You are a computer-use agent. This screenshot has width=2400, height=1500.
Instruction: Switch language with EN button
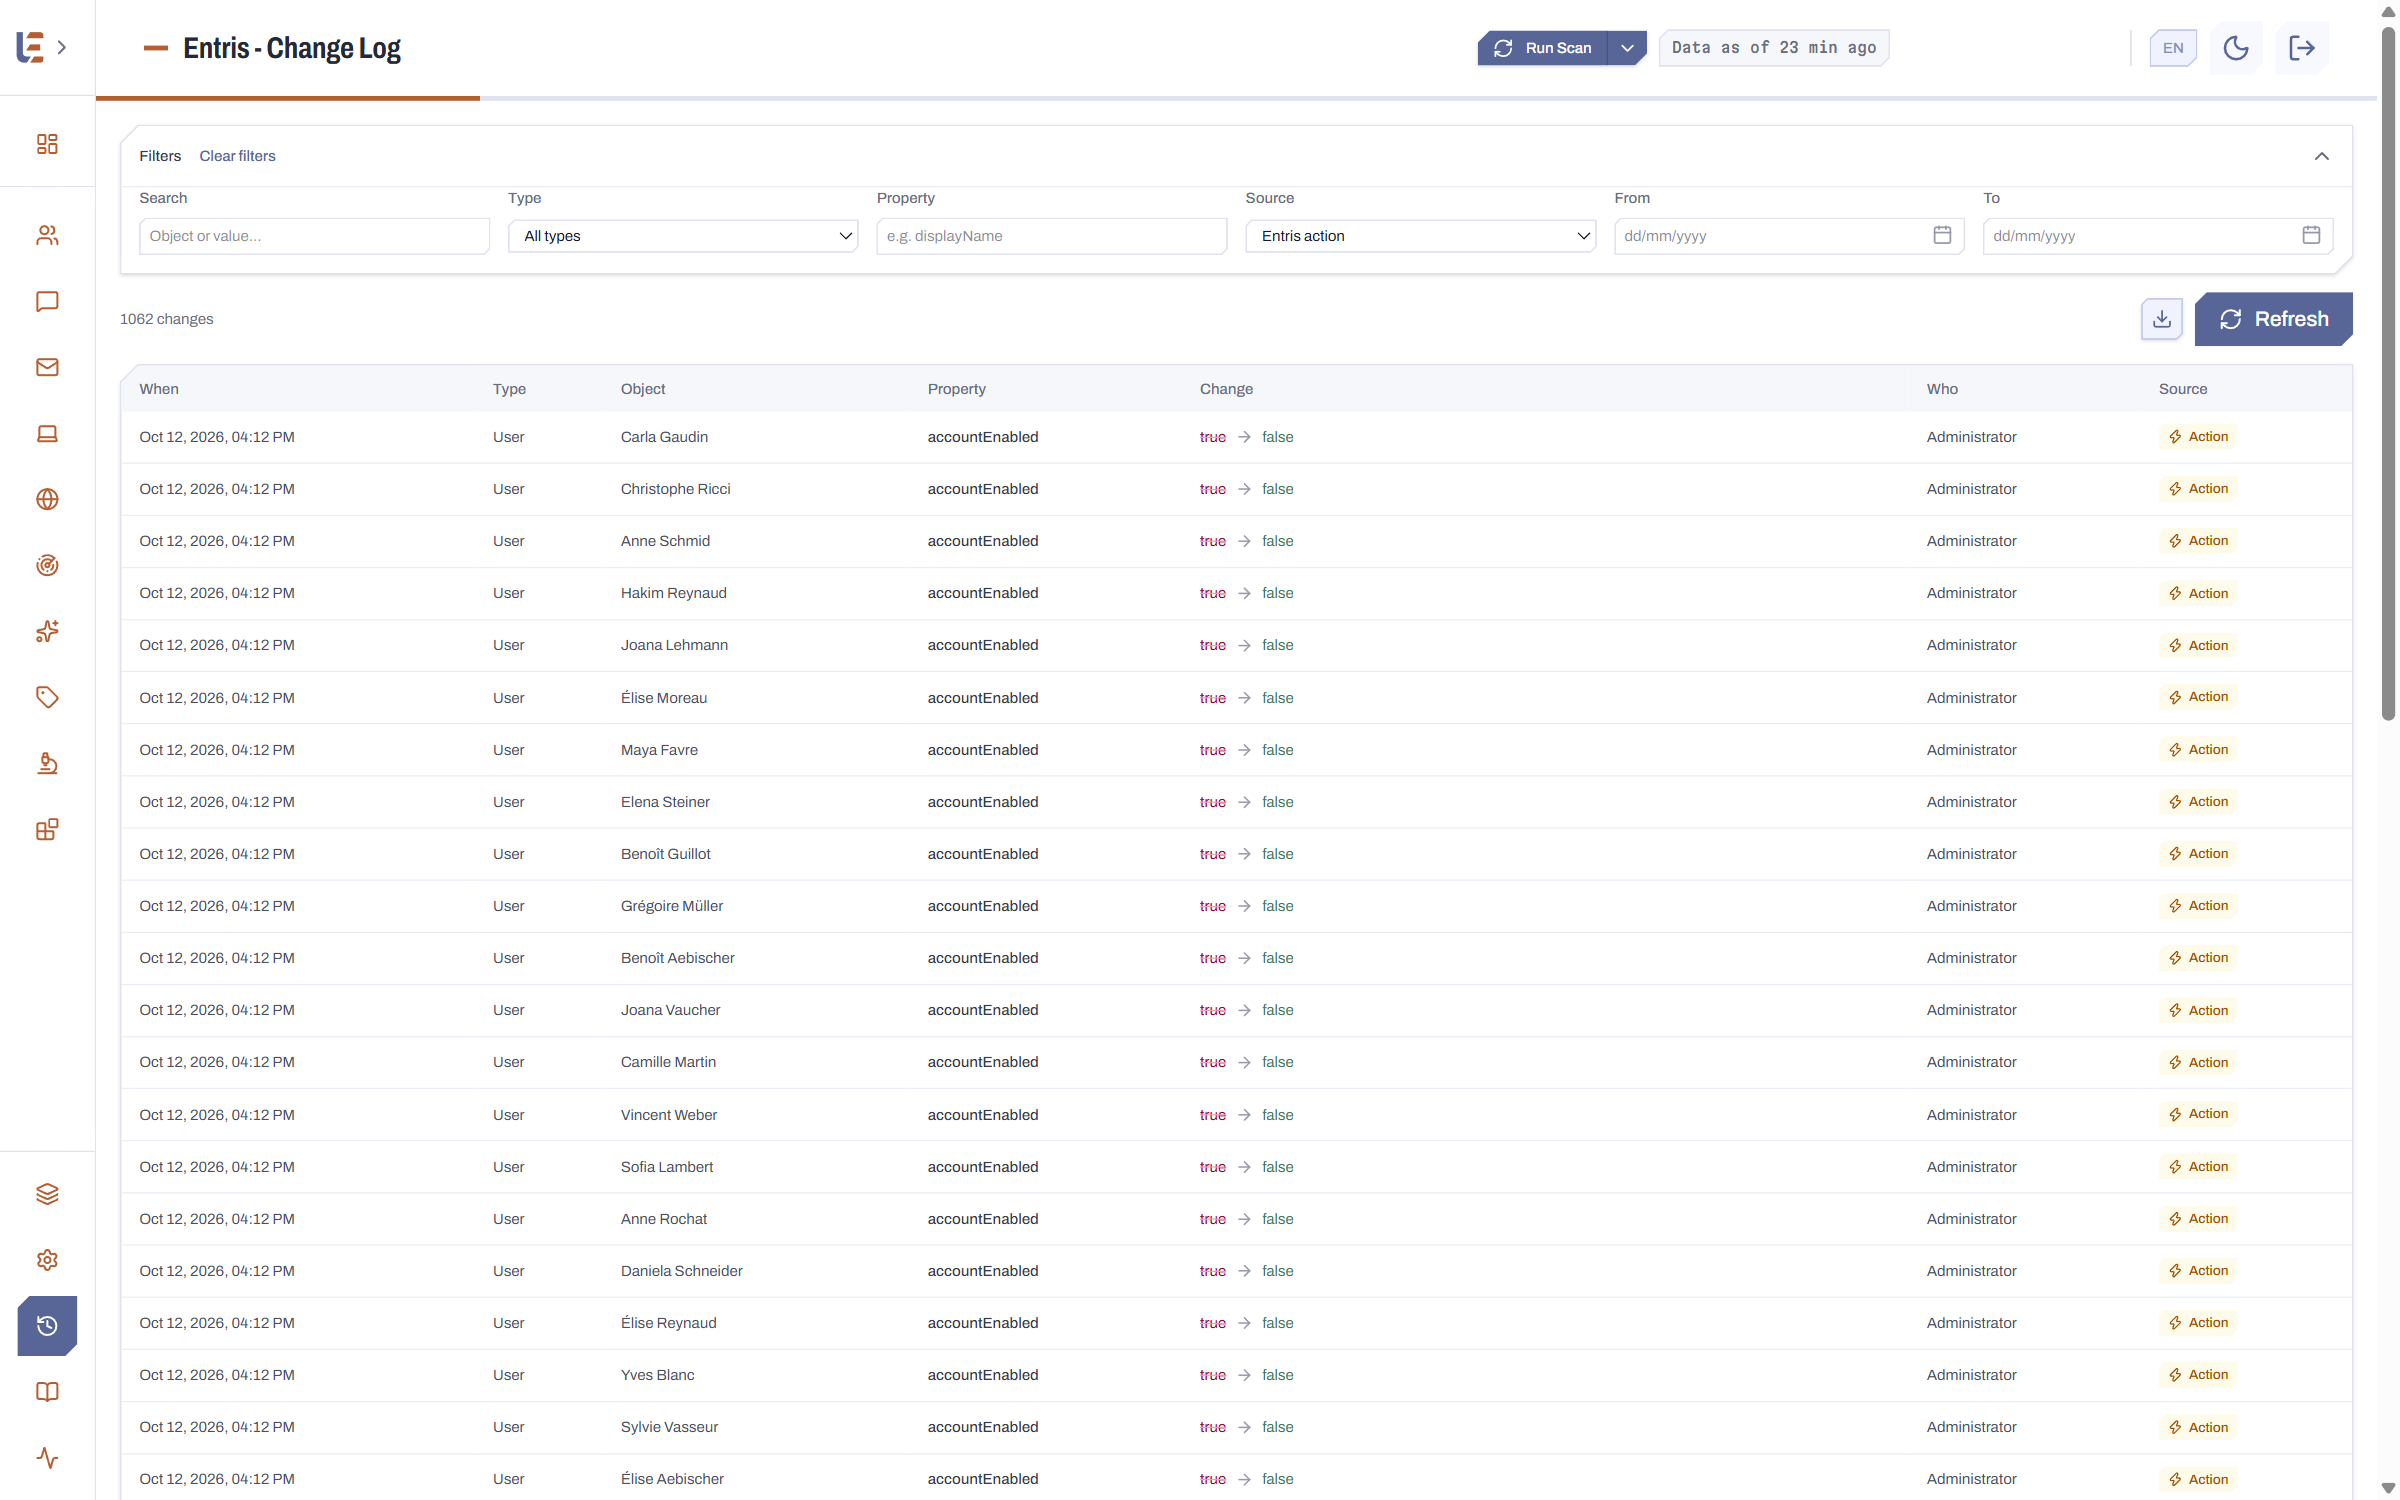click(2173, 48)
